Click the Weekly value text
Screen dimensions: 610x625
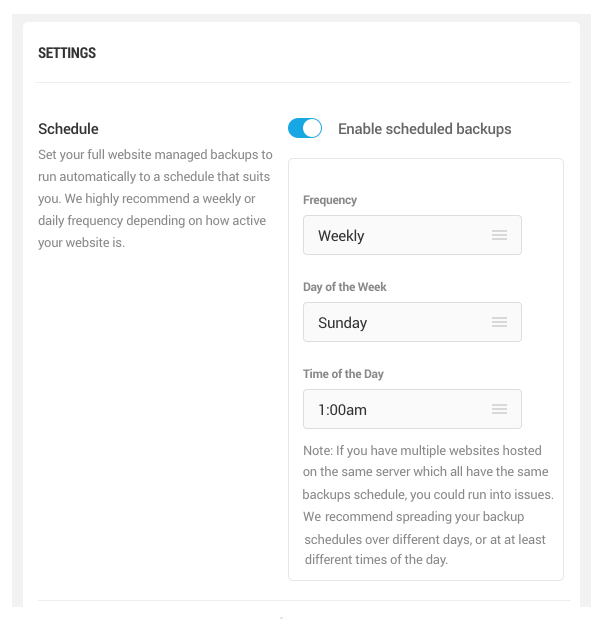(341, 236)
